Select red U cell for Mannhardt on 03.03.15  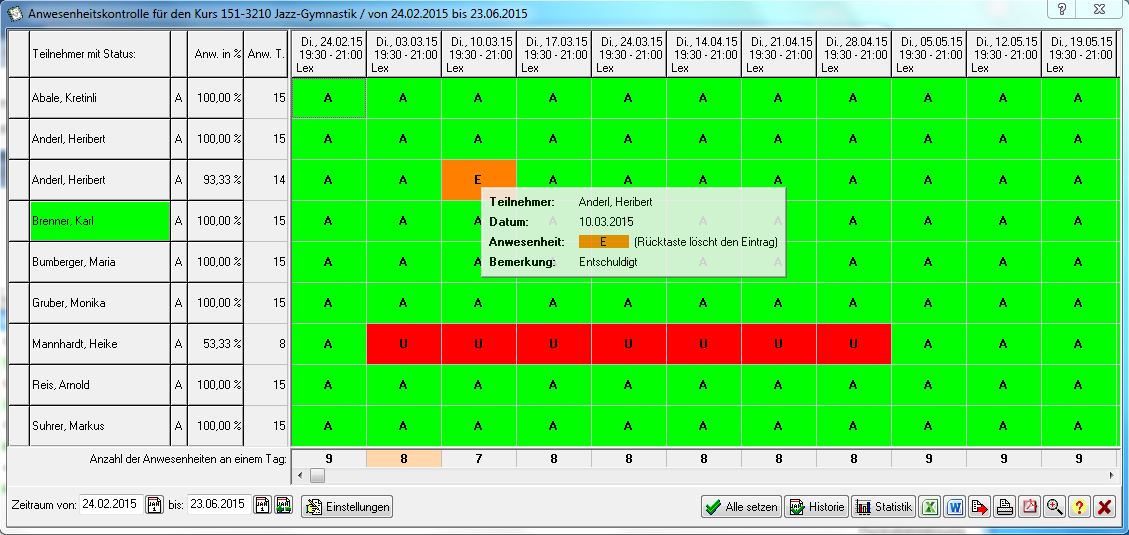click(403, 344)
